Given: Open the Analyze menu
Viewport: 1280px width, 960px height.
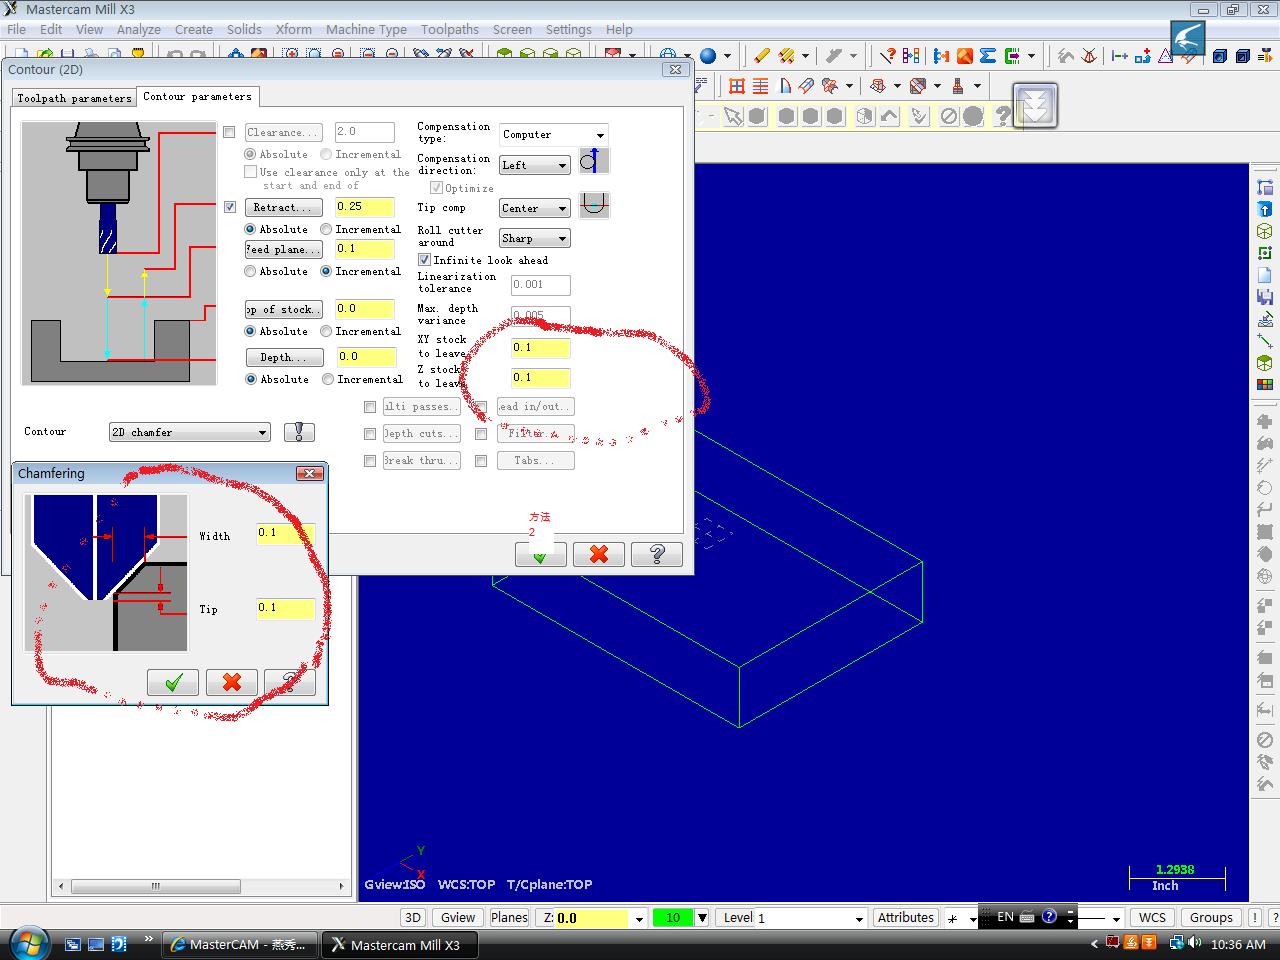Looking at the screenshot, I should pyautogui.click(x=138, y=29).
